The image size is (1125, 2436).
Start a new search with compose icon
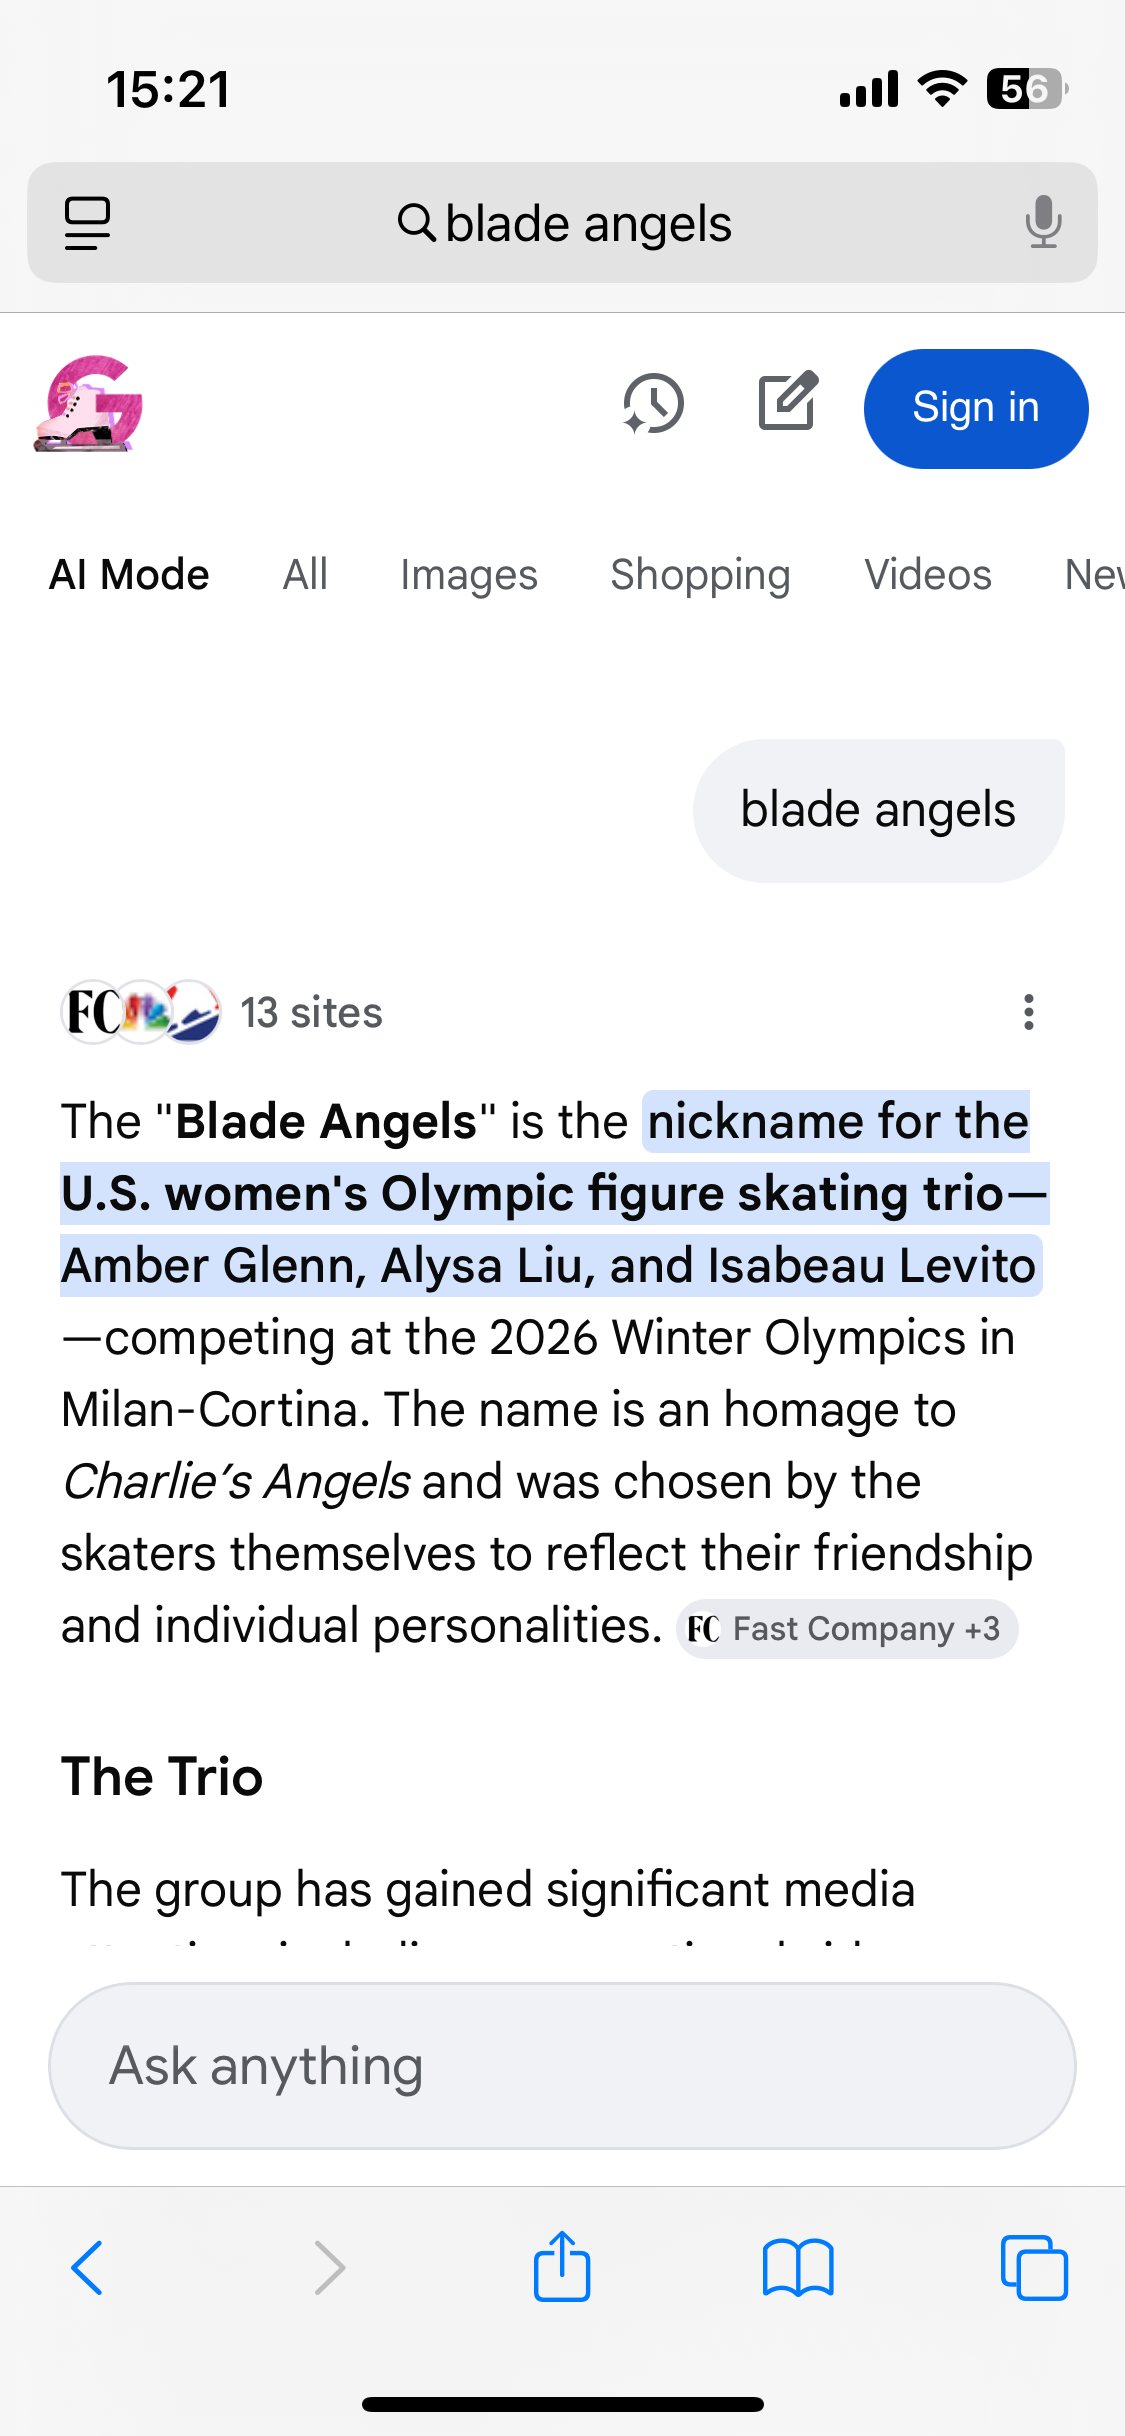[788, 403]
